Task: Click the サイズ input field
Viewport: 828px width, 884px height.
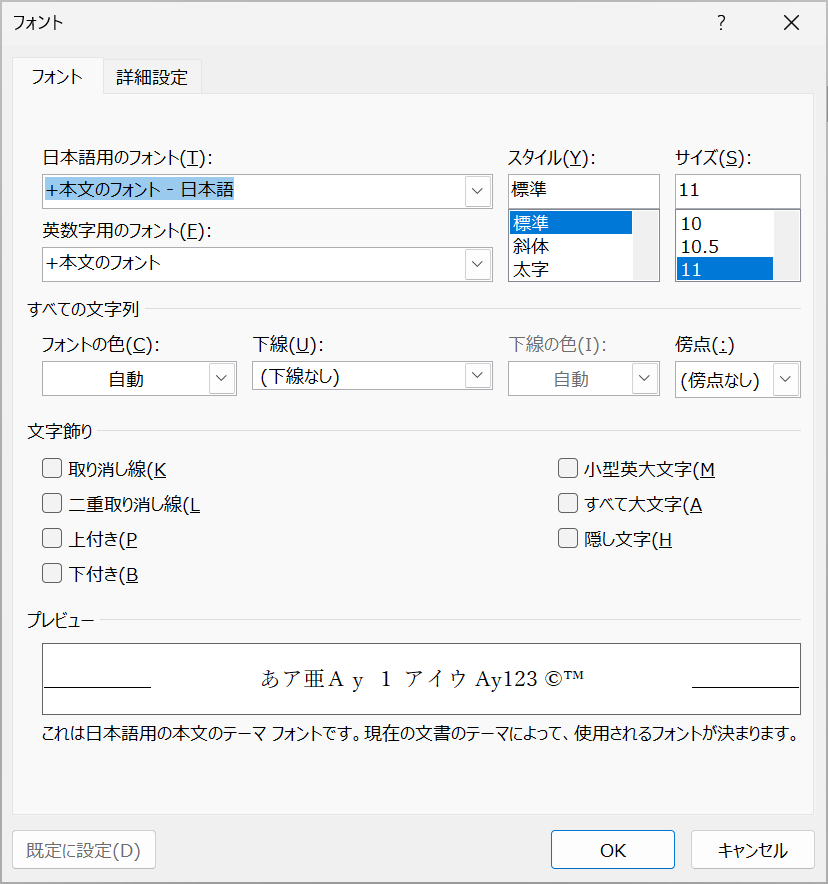Action: [738, 191]
